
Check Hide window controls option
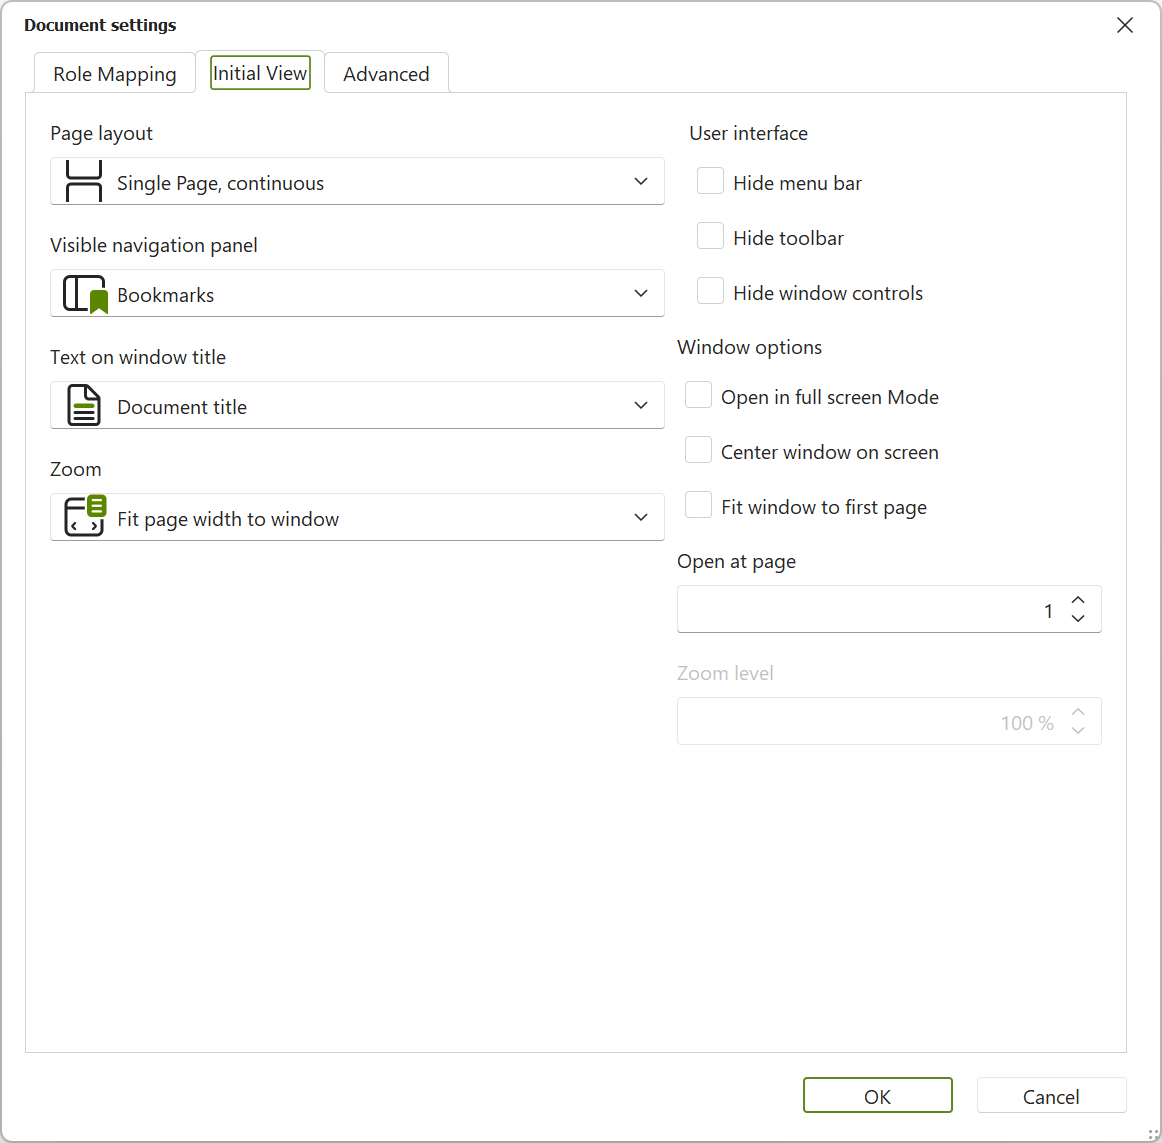[x=710, y=291]
